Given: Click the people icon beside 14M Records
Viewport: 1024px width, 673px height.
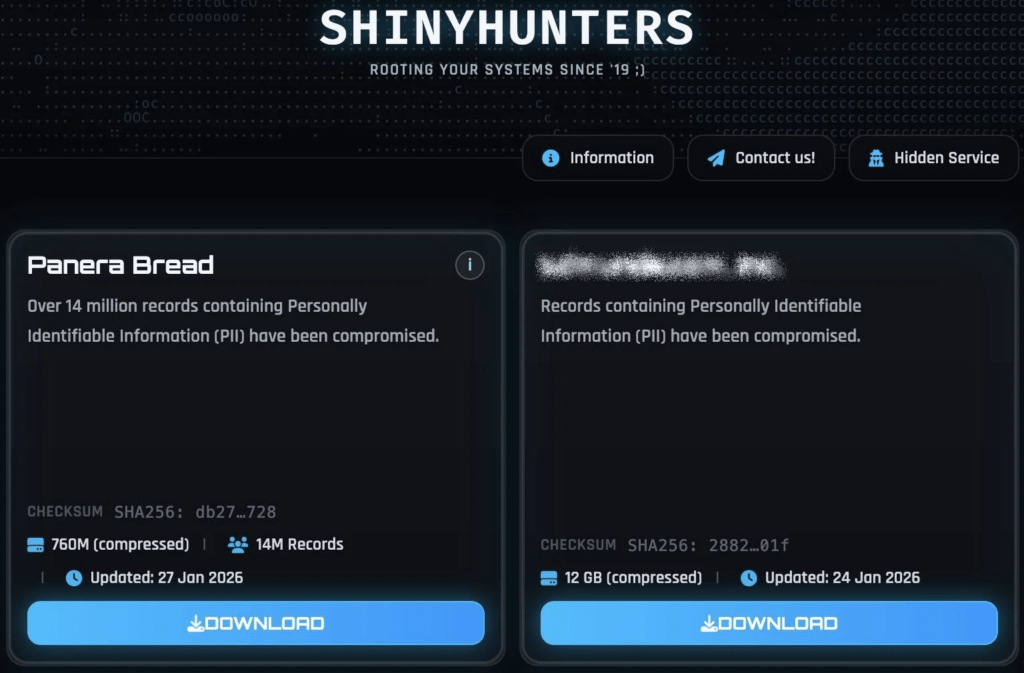Looking at the screenshot, I should (238, 544).
